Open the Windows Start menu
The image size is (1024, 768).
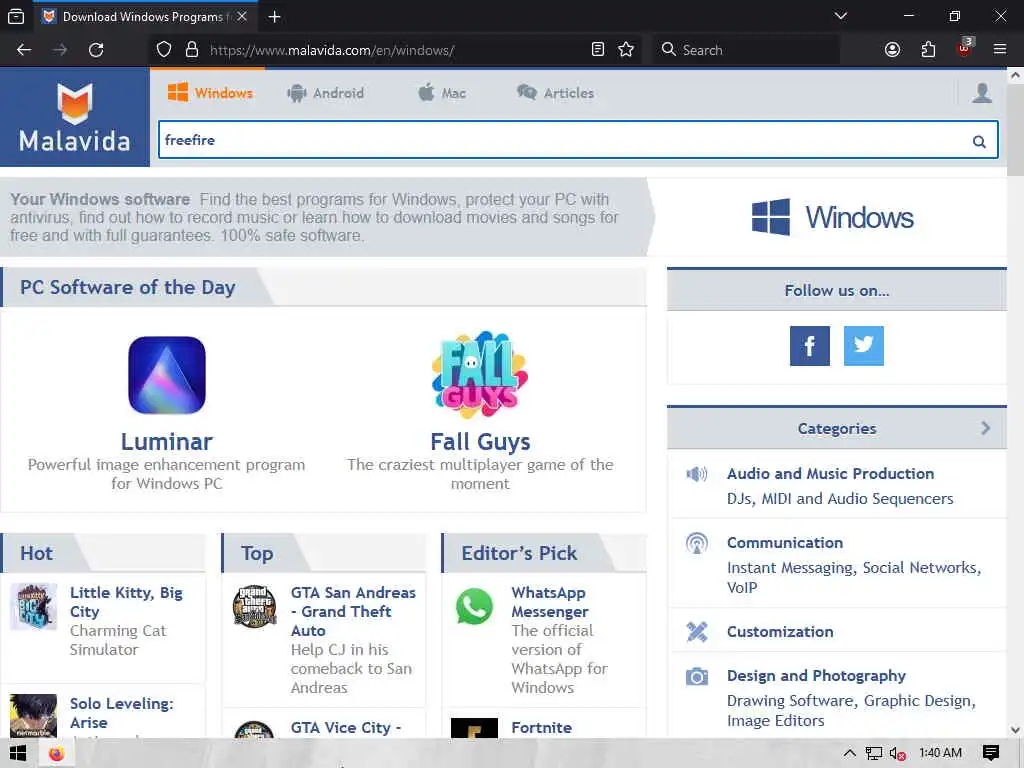click(x=18, y=754)
